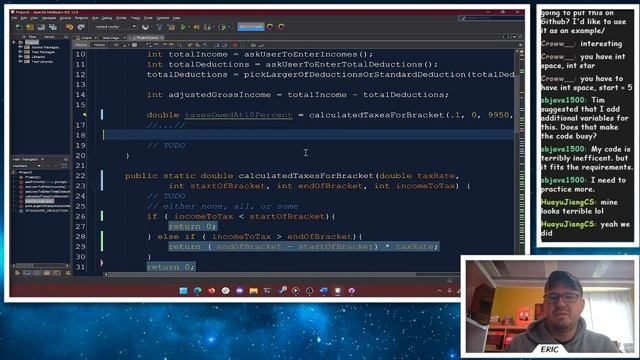Collapse the Project2 root node
The image size is (640, 360).
[x=14, y=42]
